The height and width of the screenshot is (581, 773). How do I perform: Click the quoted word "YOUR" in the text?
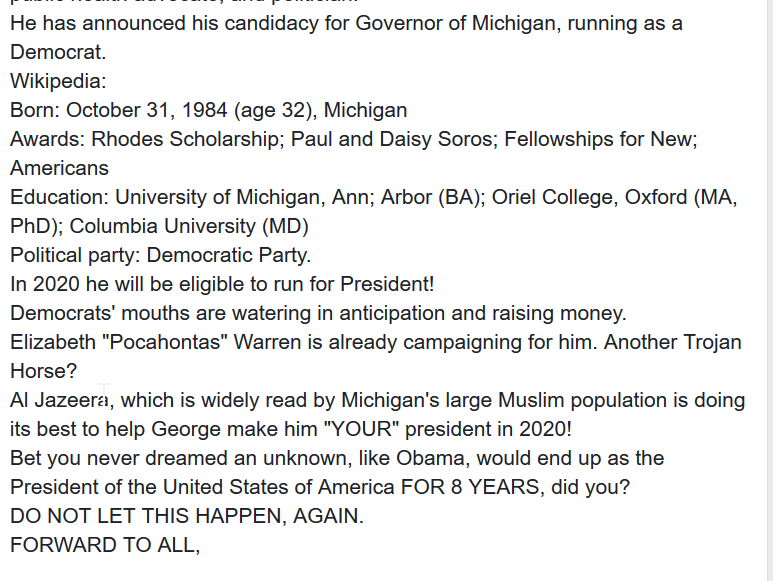pyautogui.click(x=362, y=430)
